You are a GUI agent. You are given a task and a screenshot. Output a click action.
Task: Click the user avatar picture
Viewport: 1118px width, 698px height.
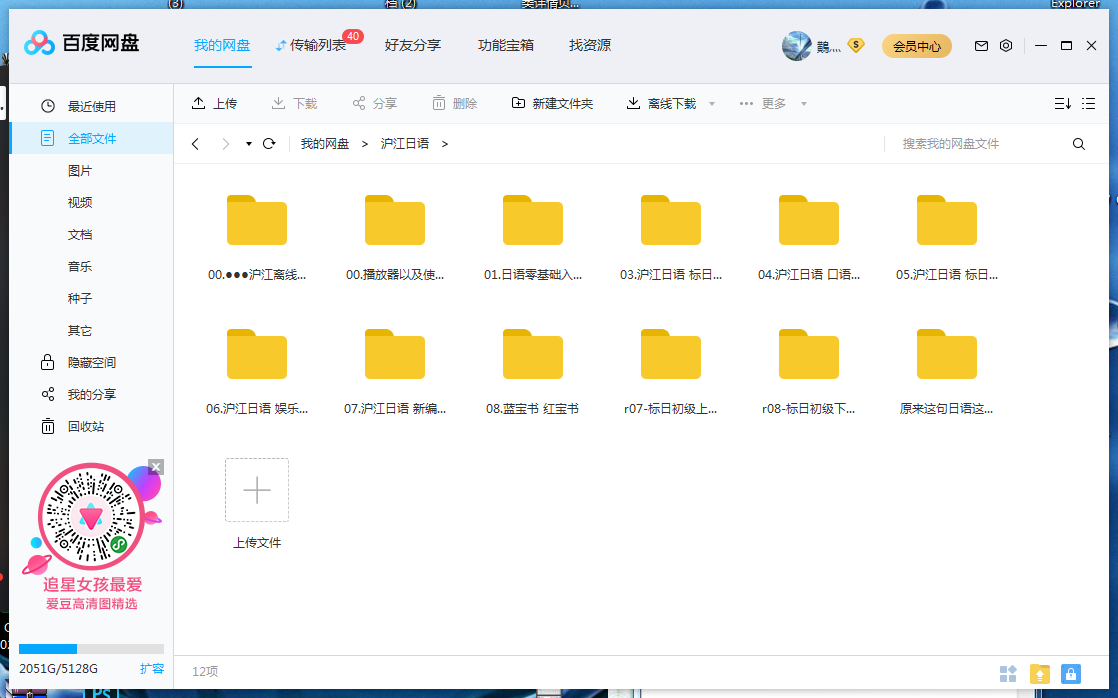[796, 46]
